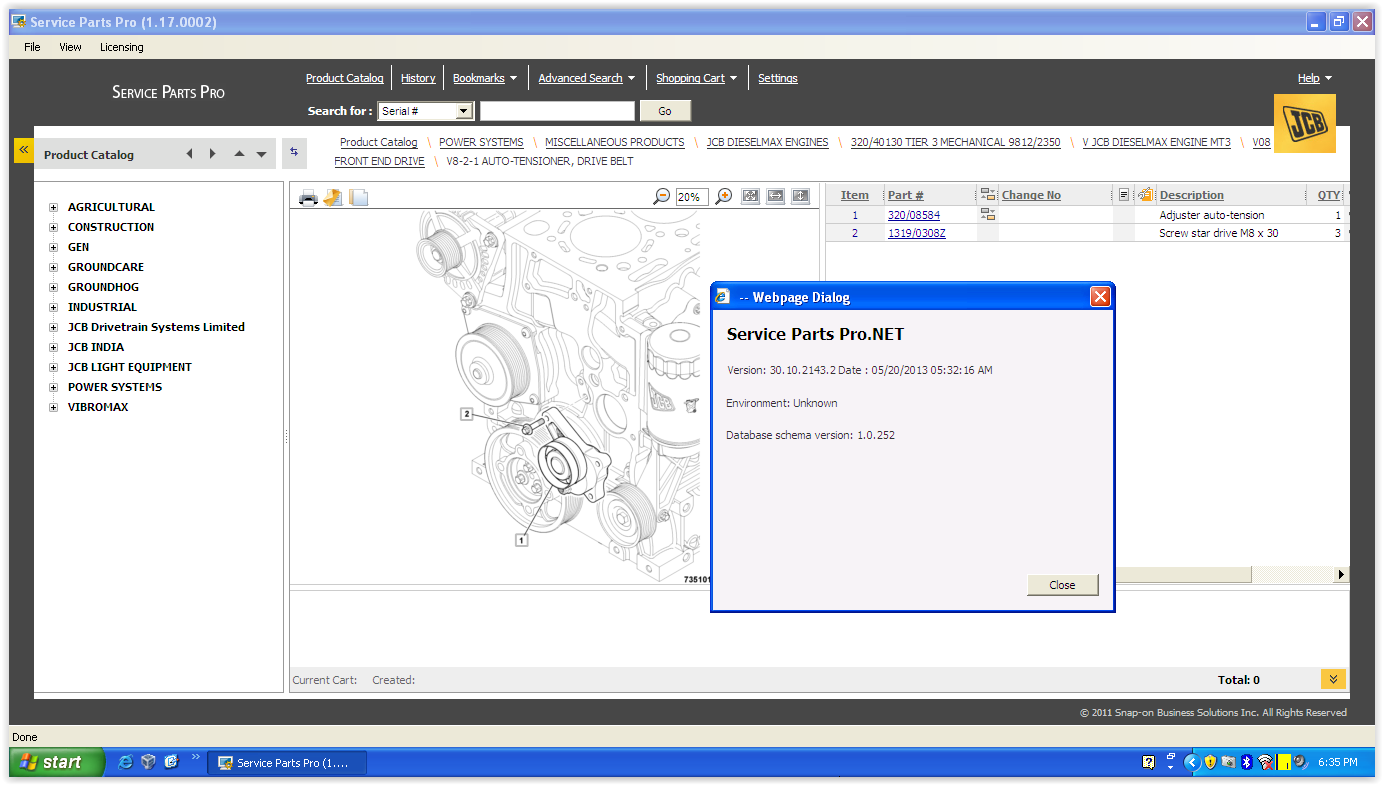Click the blank page icon in diagram toolbar
Viewport: 1383px width, 785px height.
pyautogui.click(x=358, y=197)
